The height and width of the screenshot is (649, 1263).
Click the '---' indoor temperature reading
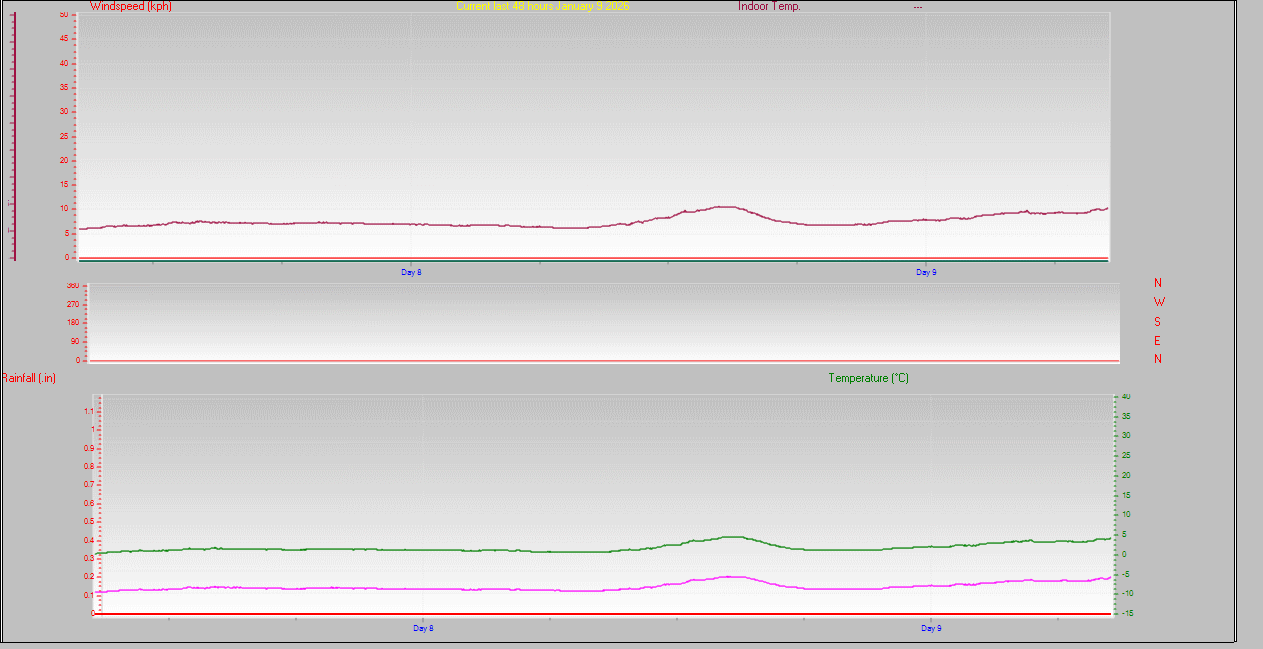[917, 7]
